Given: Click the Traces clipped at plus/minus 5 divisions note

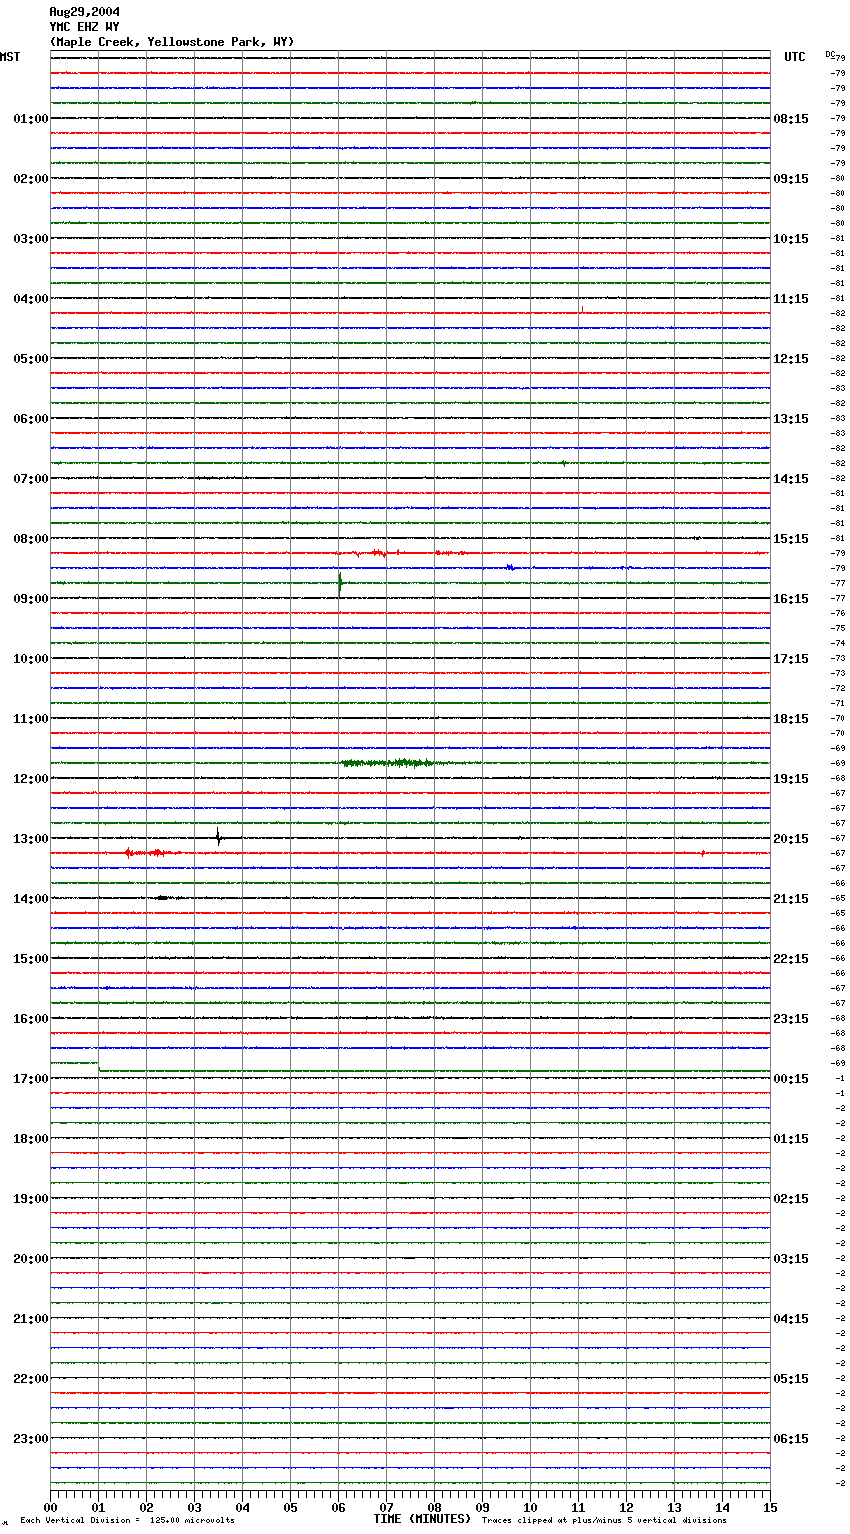Looking at the screenshot, I should click(x=604, y=1521).
